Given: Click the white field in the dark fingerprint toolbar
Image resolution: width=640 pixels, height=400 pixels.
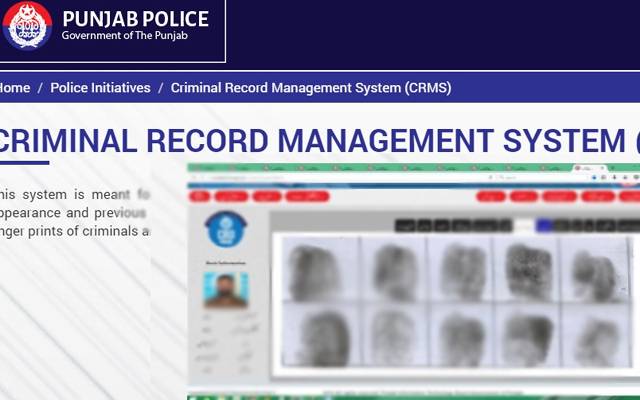Looking at the screenshot, I should (523, 225).
